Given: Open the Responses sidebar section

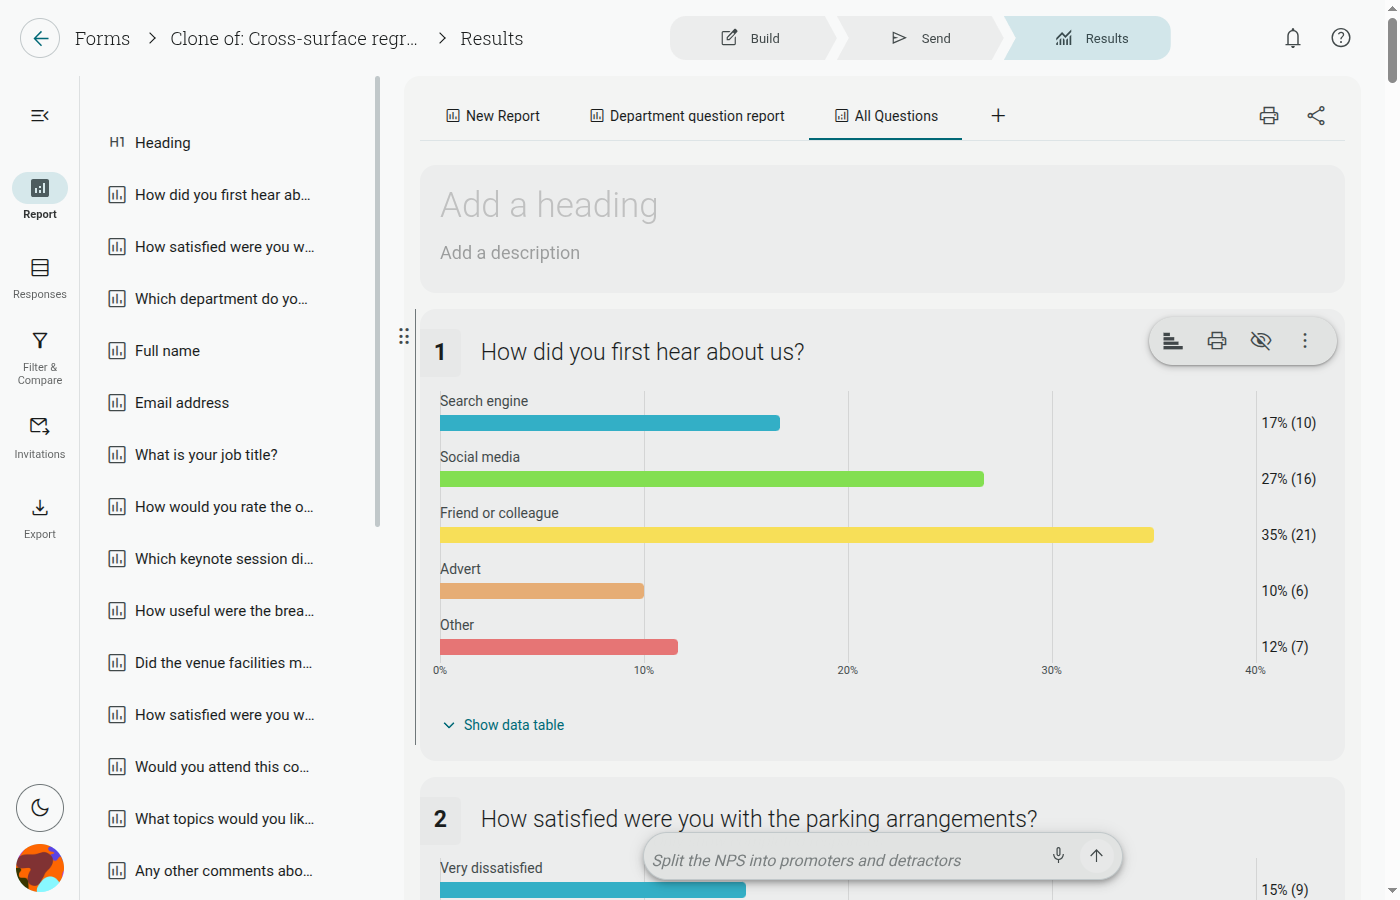Looking at the screenshot, I should [40, 278].
